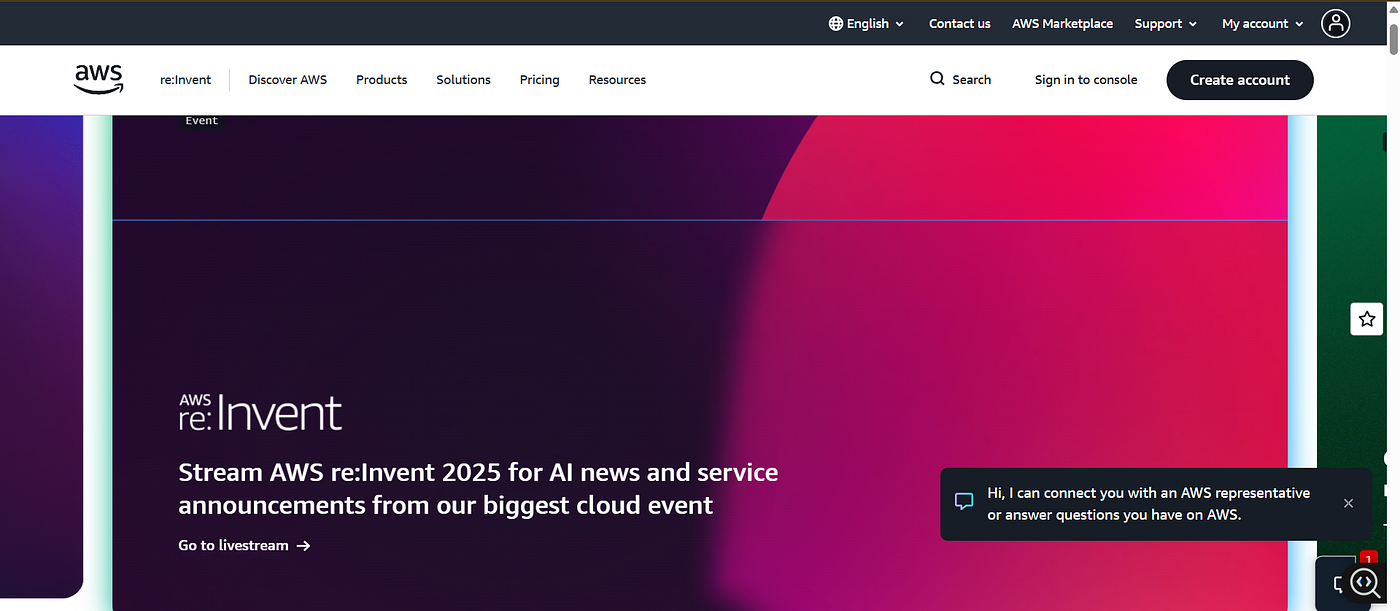Open AWS Marketplace link

(1062, 23)
